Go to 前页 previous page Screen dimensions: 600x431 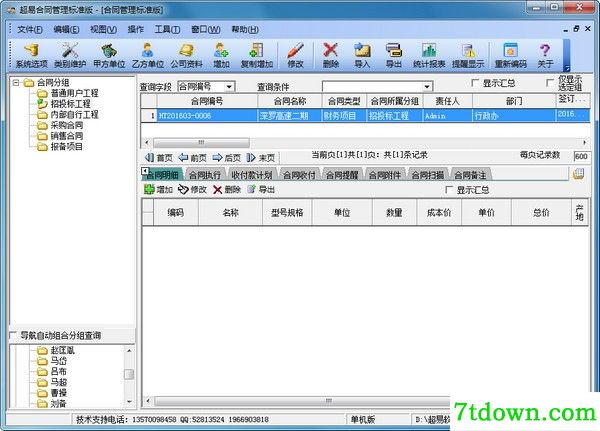pos(192,157)
